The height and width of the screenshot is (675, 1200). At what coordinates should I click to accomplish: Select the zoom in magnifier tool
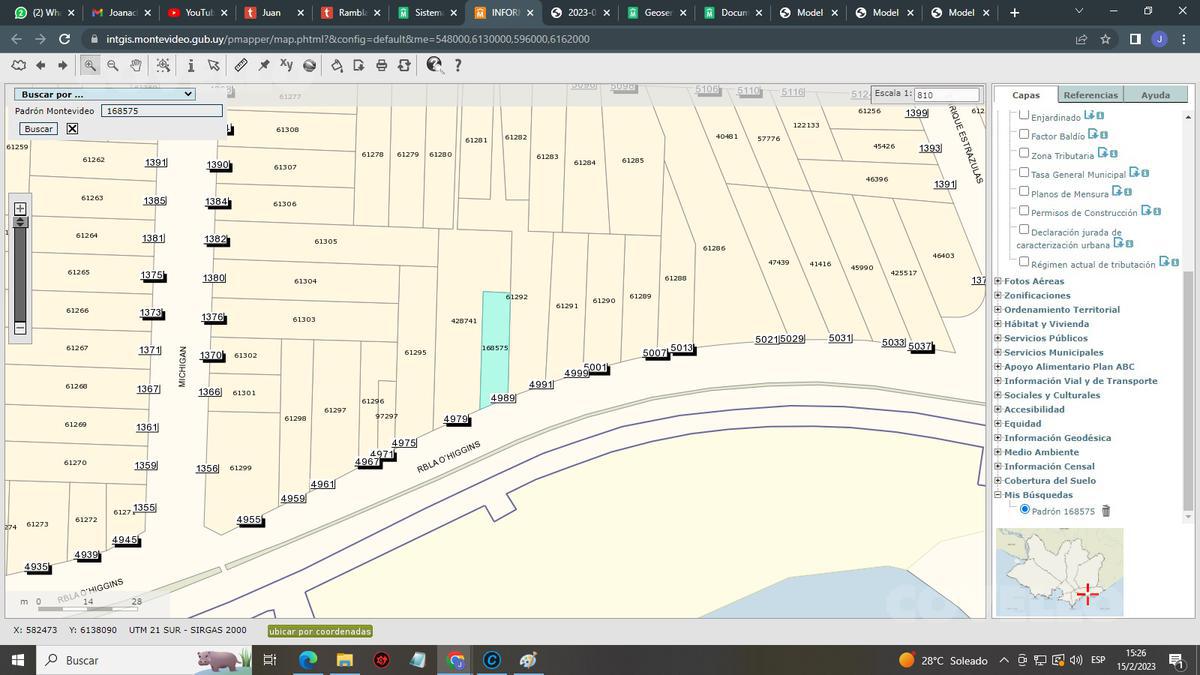[90, 65]
